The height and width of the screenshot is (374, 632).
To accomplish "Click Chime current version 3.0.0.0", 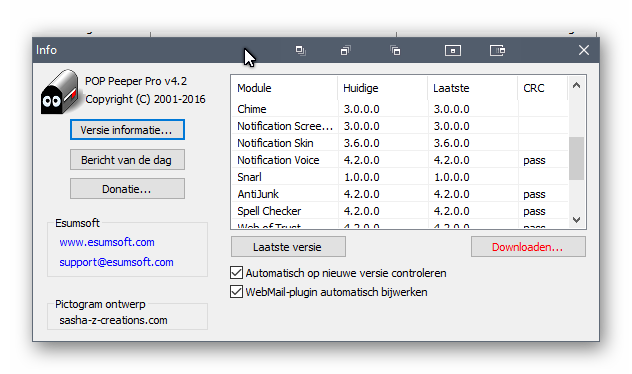I will (362, 109).
